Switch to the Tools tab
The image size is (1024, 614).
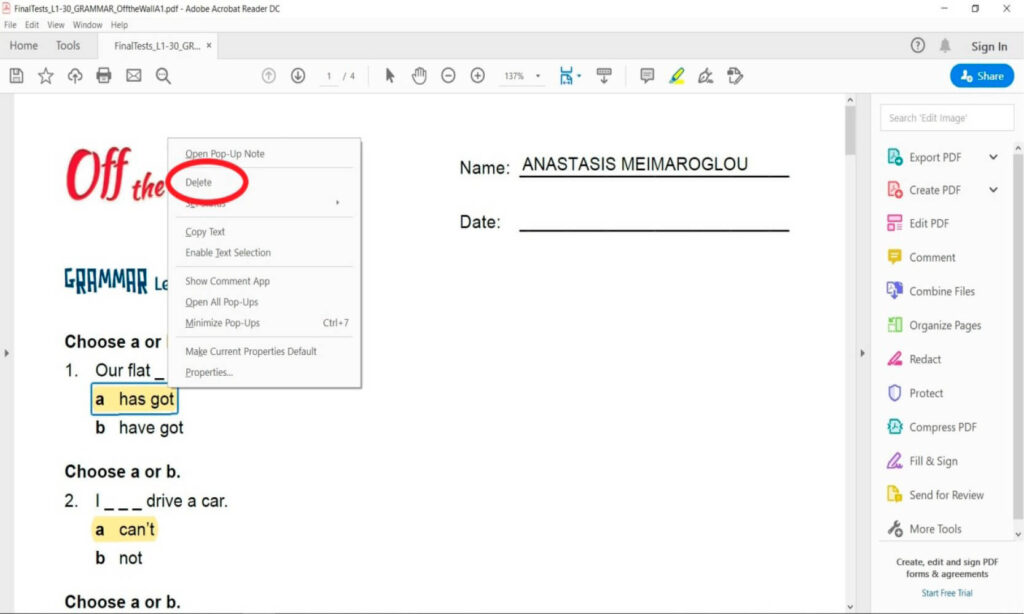[68, 46]
